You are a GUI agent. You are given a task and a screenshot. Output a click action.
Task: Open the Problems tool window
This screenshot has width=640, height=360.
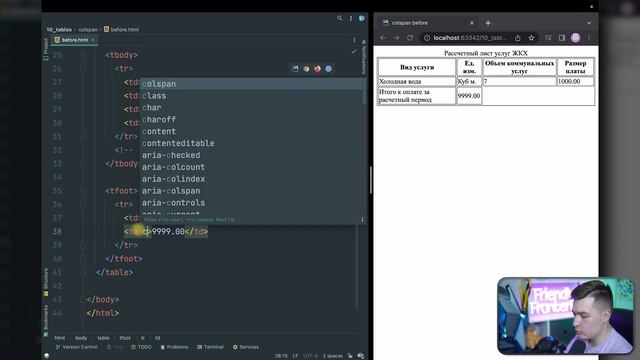174,347
